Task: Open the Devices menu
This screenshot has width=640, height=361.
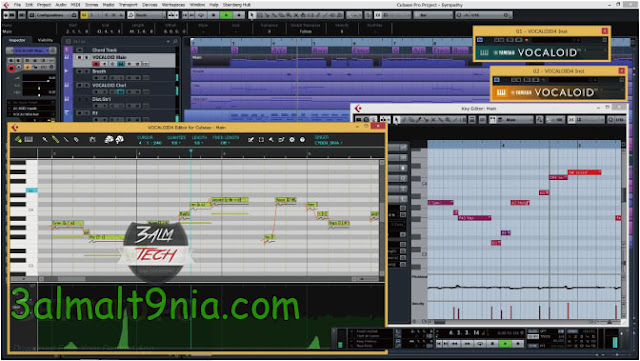Action: click(x=149, y=5)
